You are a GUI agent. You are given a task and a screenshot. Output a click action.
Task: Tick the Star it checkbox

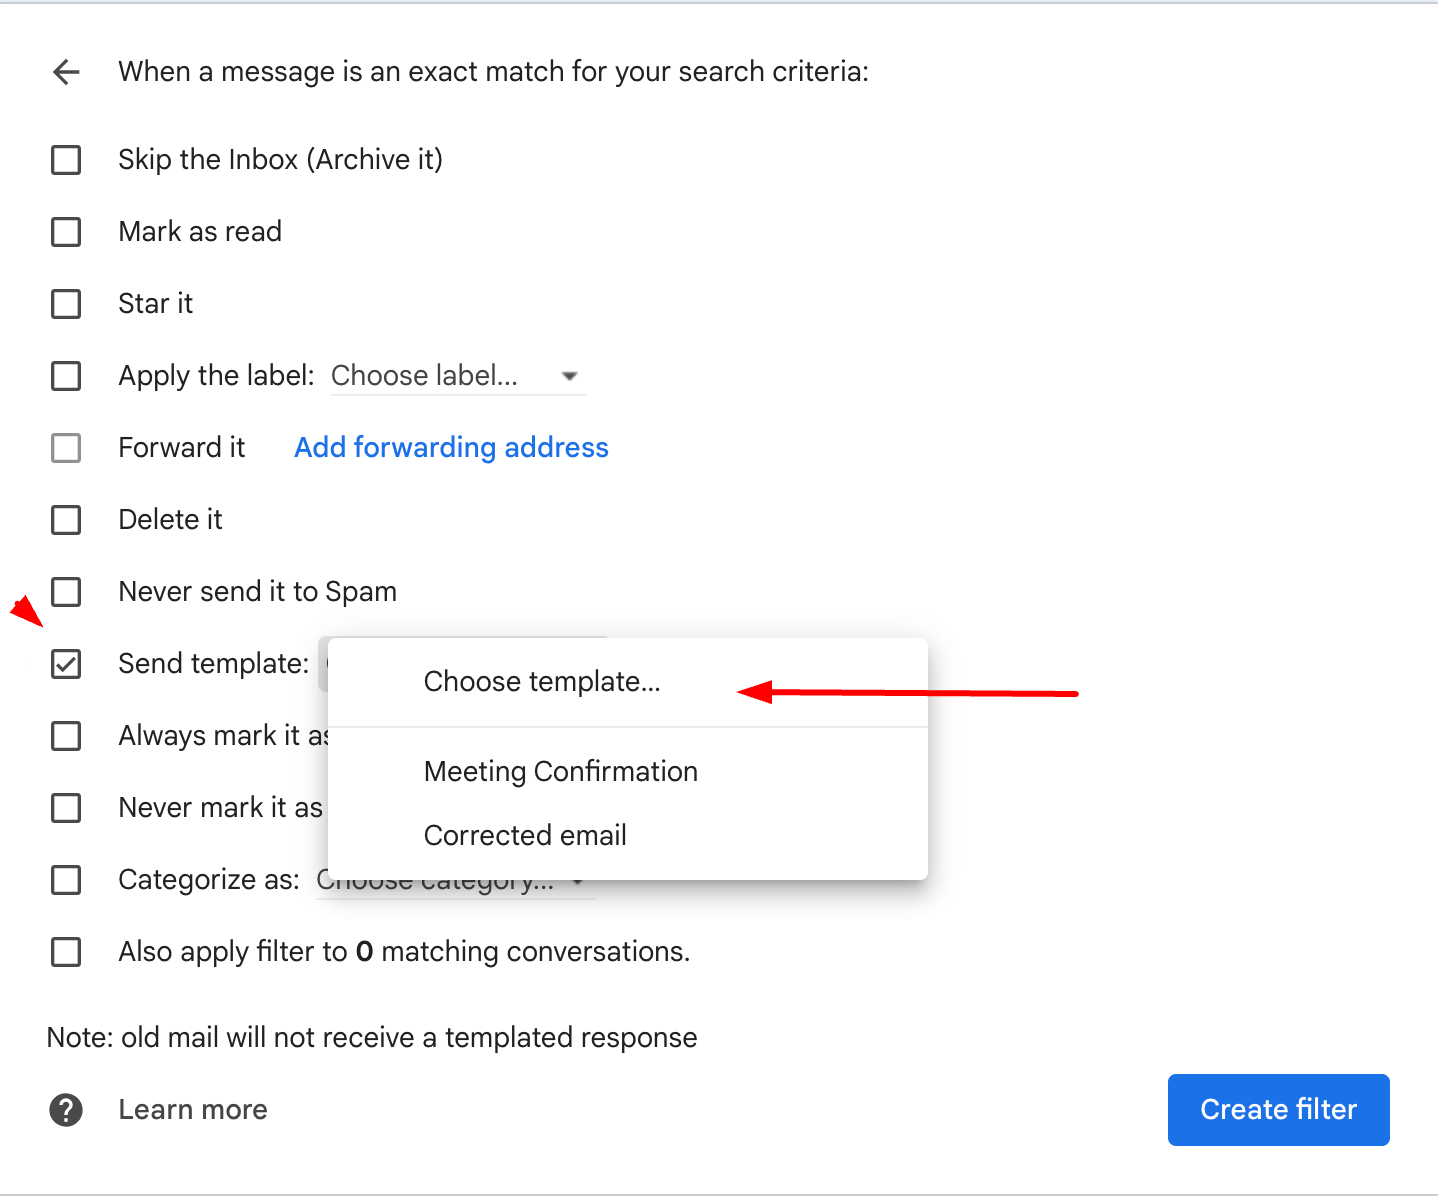(66, 304)
